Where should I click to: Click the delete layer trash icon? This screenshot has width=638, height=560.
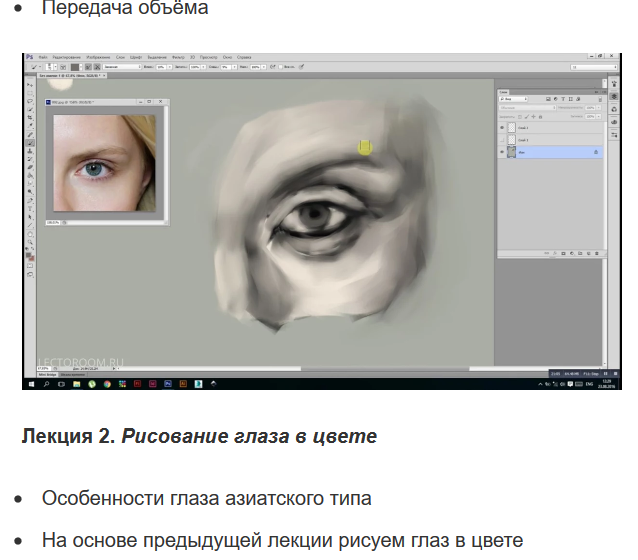597,254
